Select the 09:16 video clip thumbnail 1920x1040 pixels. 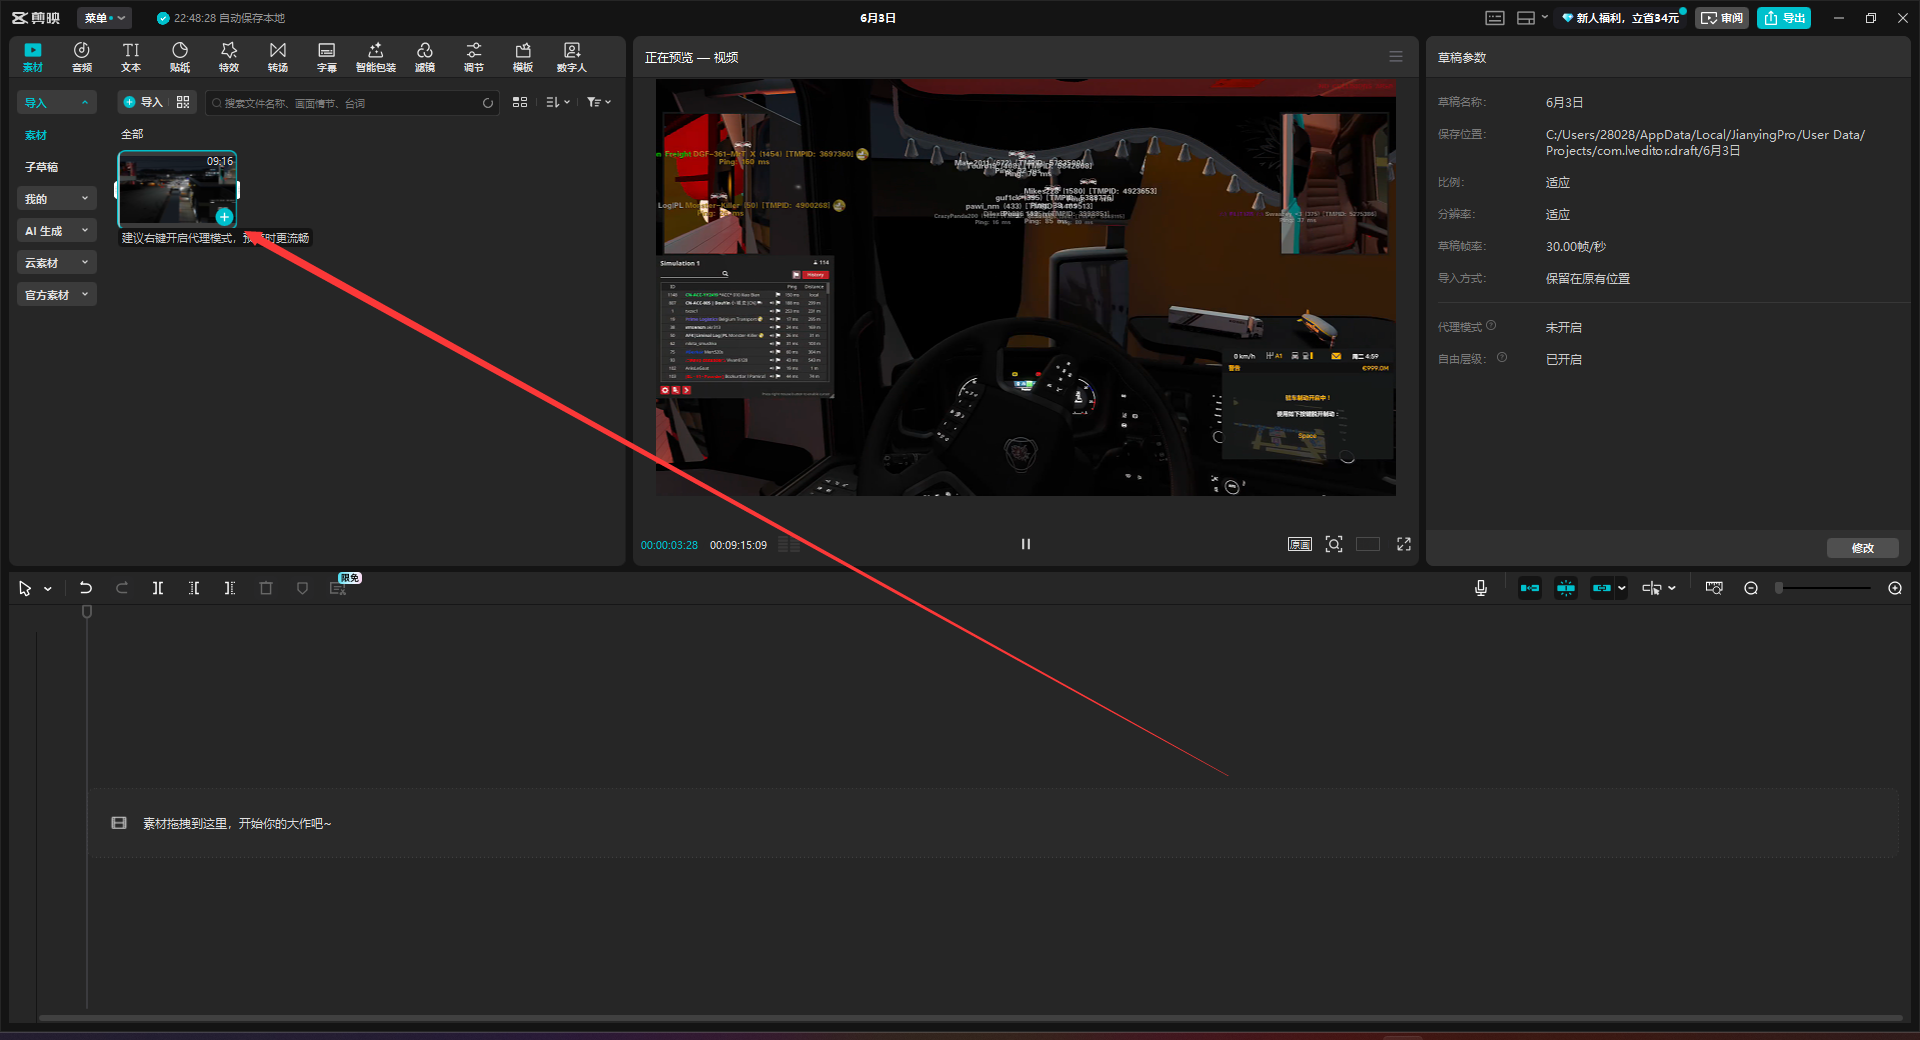point(177,189)
